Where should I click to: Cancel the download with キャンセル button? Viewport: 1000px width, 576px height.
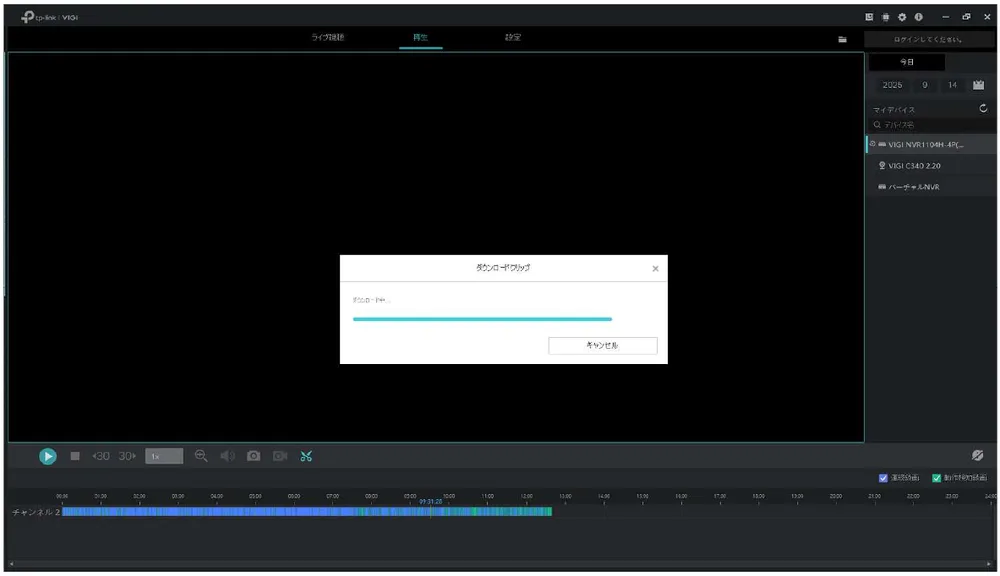point(603,346)
